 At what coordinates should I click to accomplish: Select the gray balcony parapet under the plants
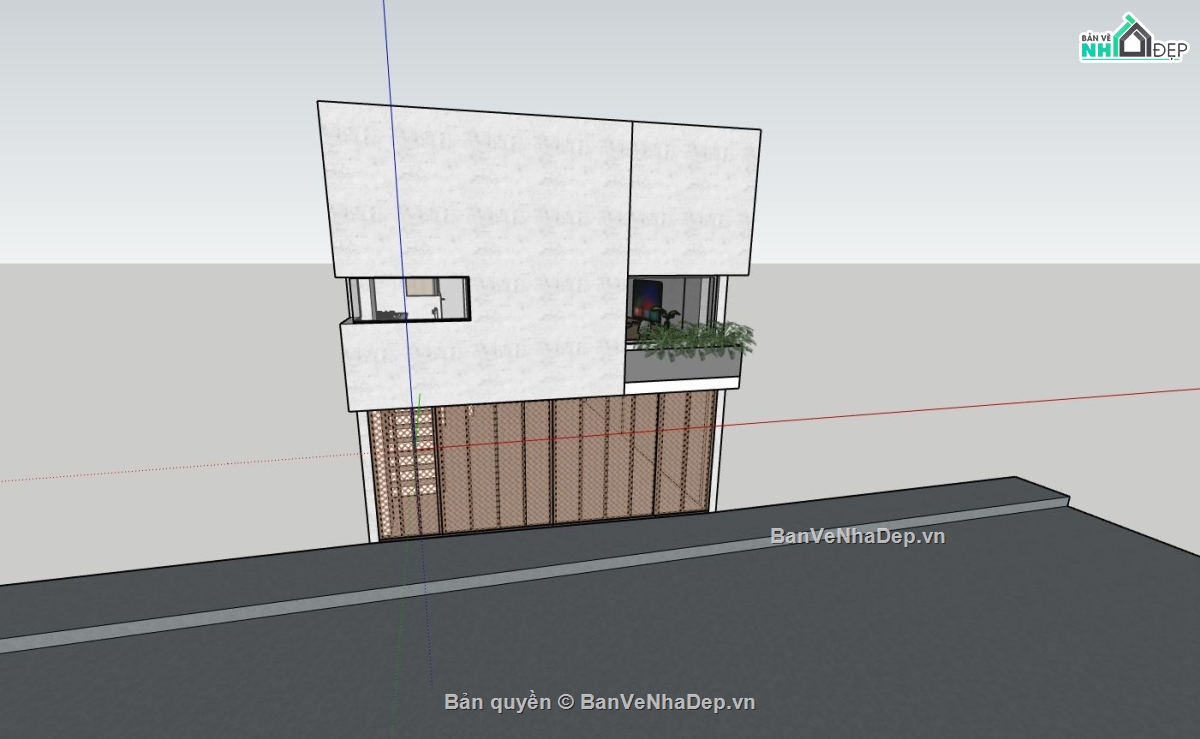coord(682,368)
